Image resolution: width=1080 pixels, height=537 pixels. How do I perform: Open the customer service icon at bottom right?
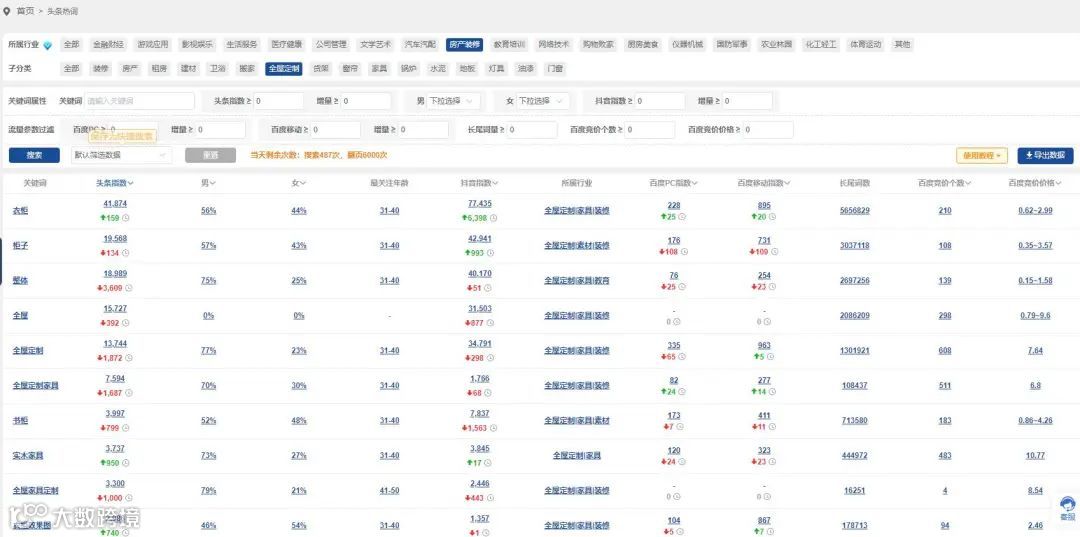[x=1067, y=508]
